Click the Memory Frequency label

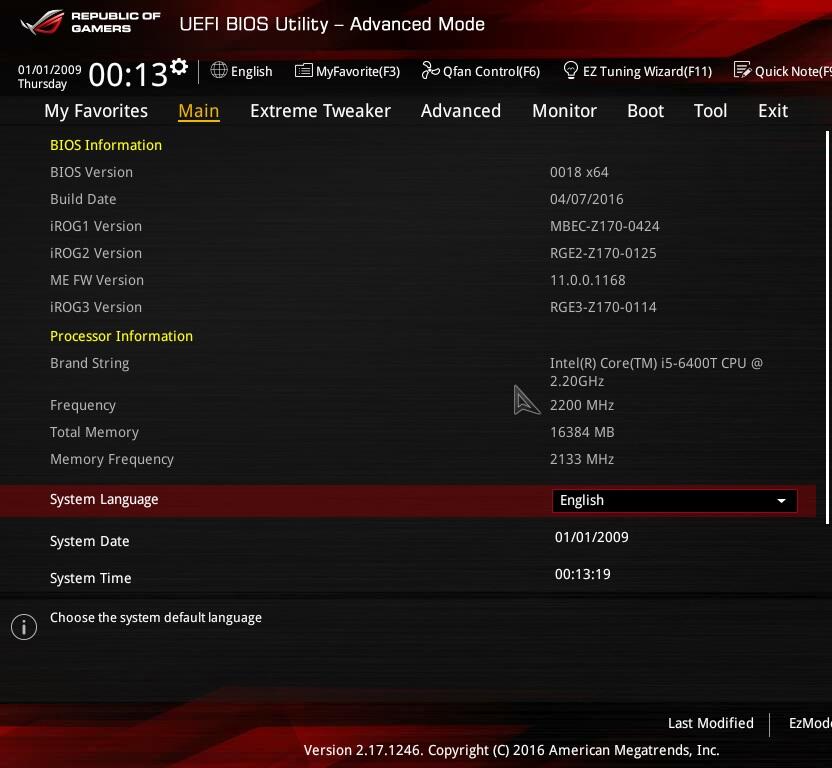(x=112, y=460)
